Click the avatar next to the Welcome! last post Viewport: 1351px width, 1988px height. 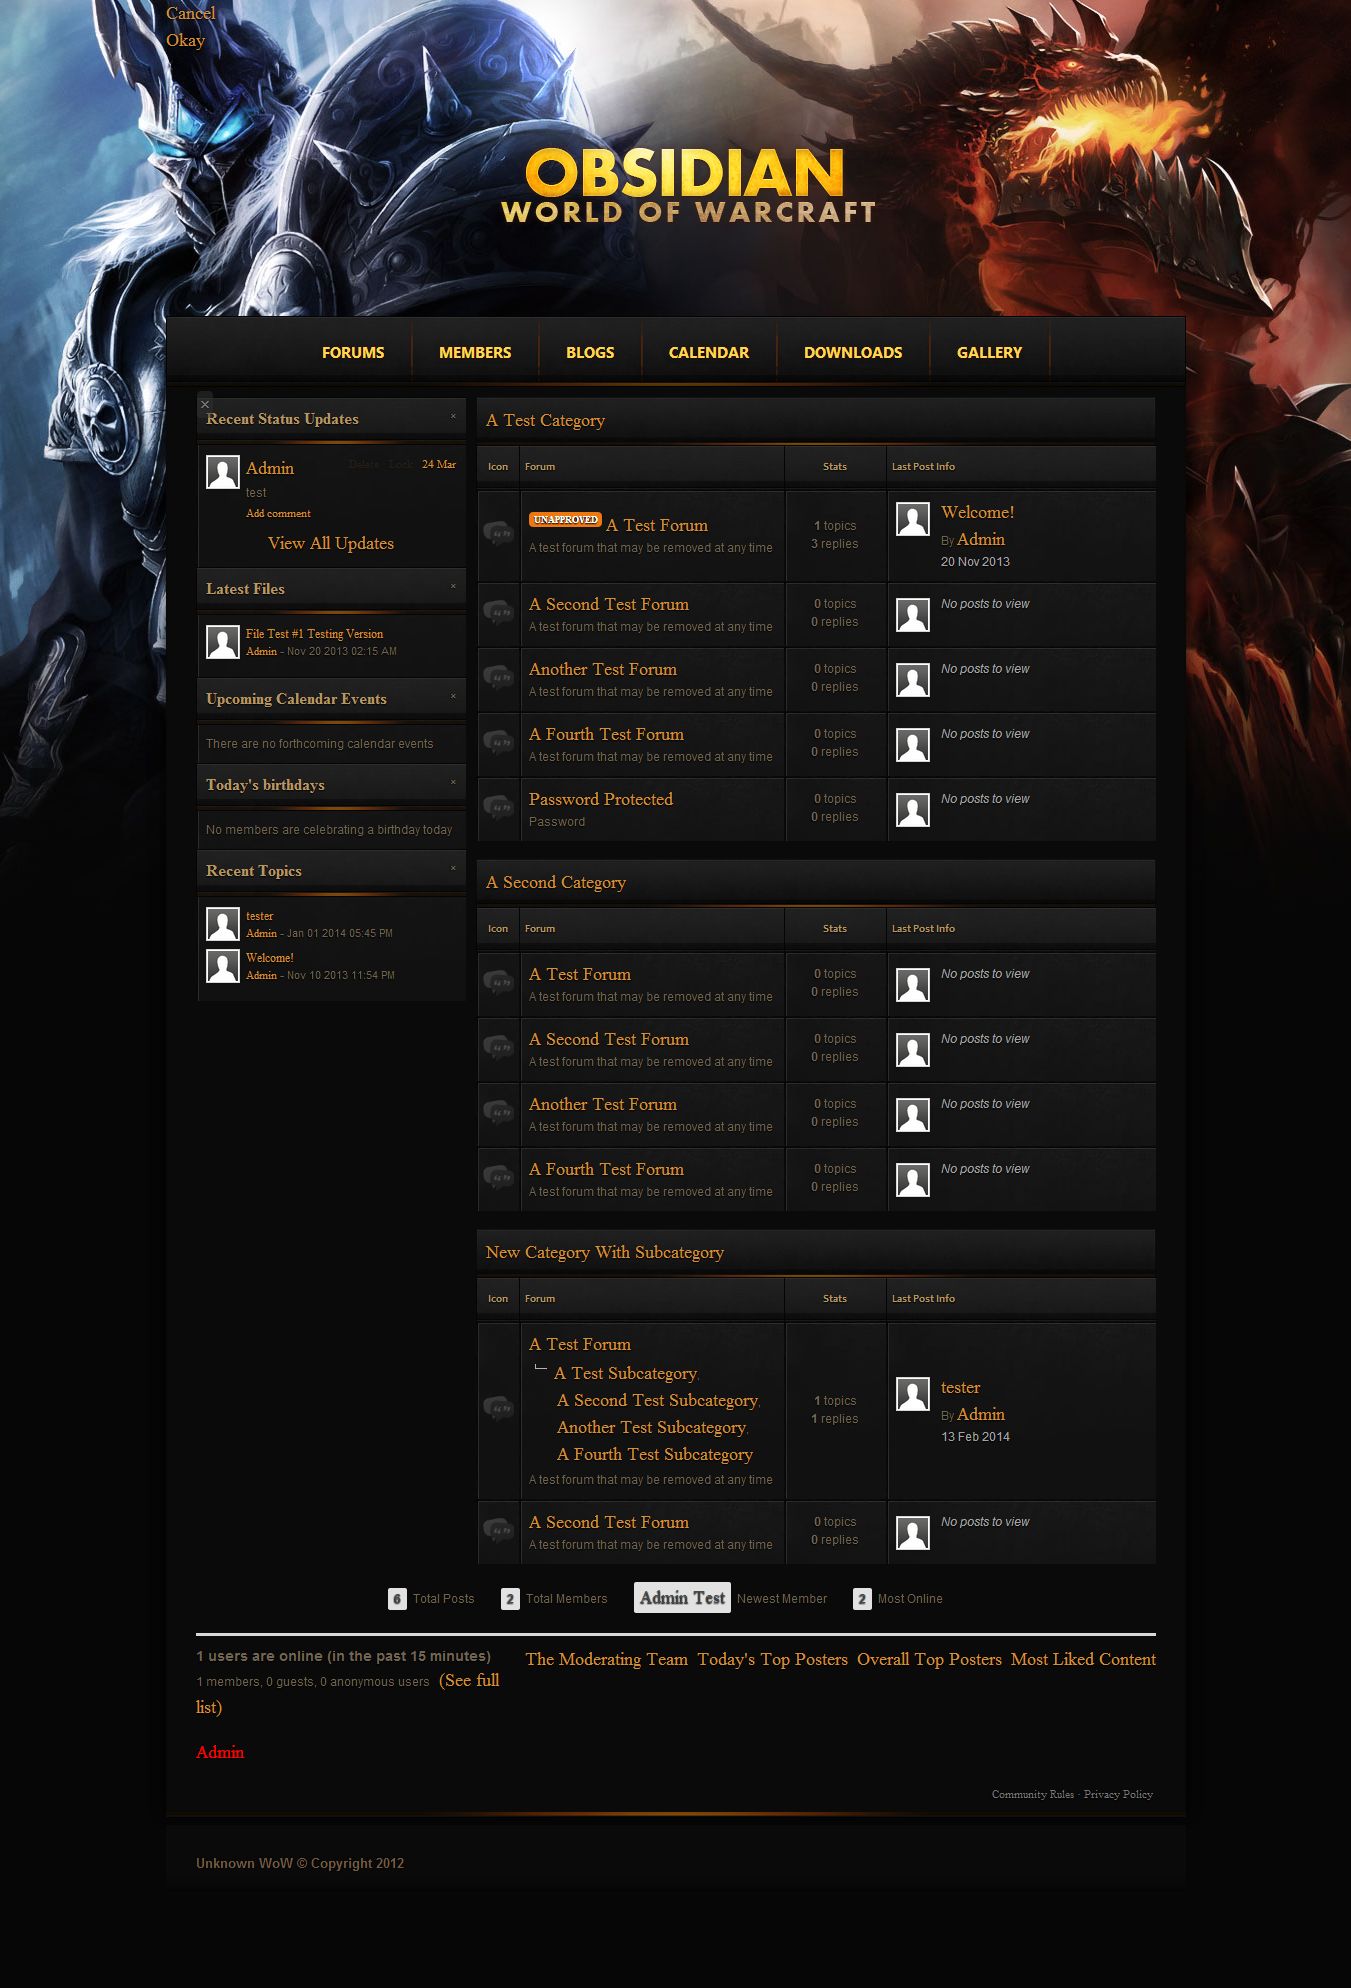(x=912, y=519)
